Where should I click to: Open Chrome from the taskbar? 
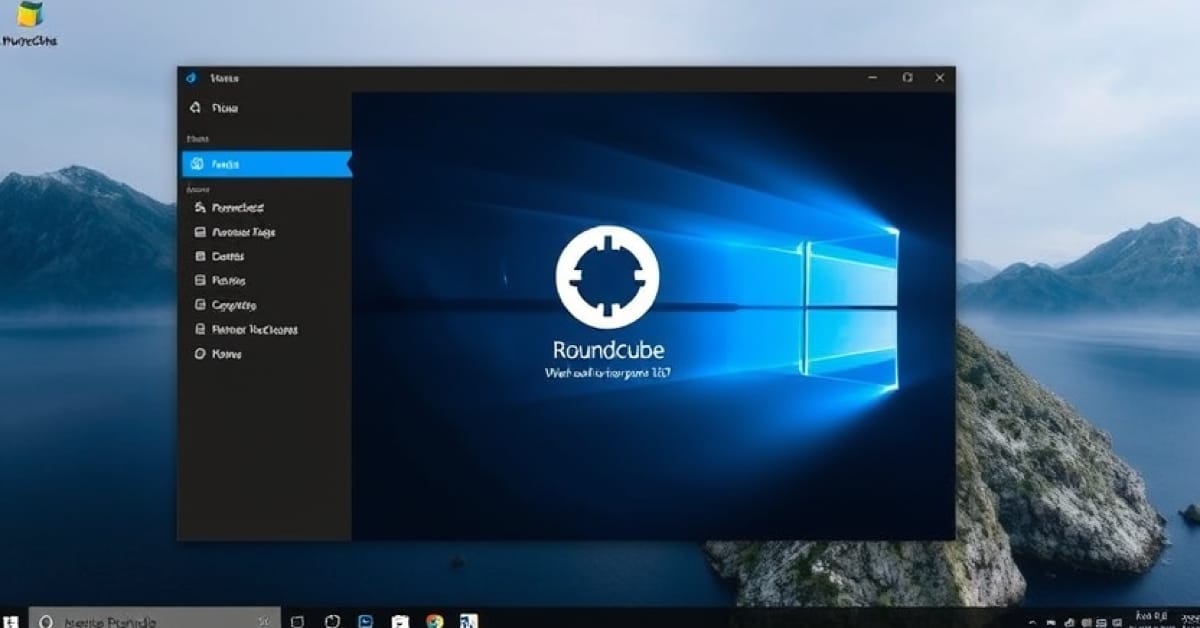click(x=433, y=618)
